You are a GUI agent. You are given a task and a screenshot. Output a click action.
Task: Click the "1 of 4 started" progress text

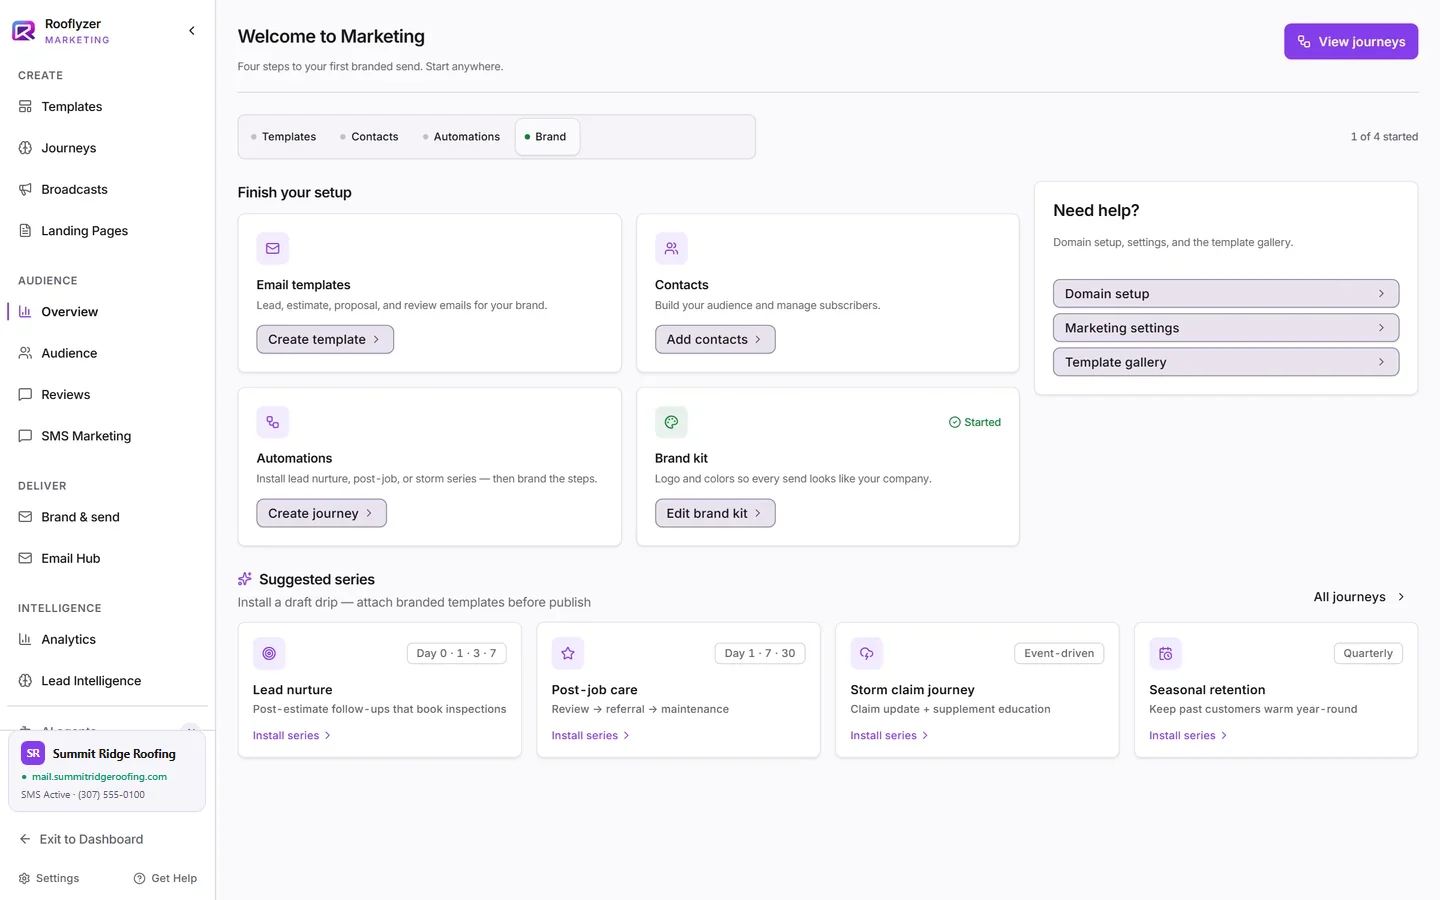click(1384, 137)
